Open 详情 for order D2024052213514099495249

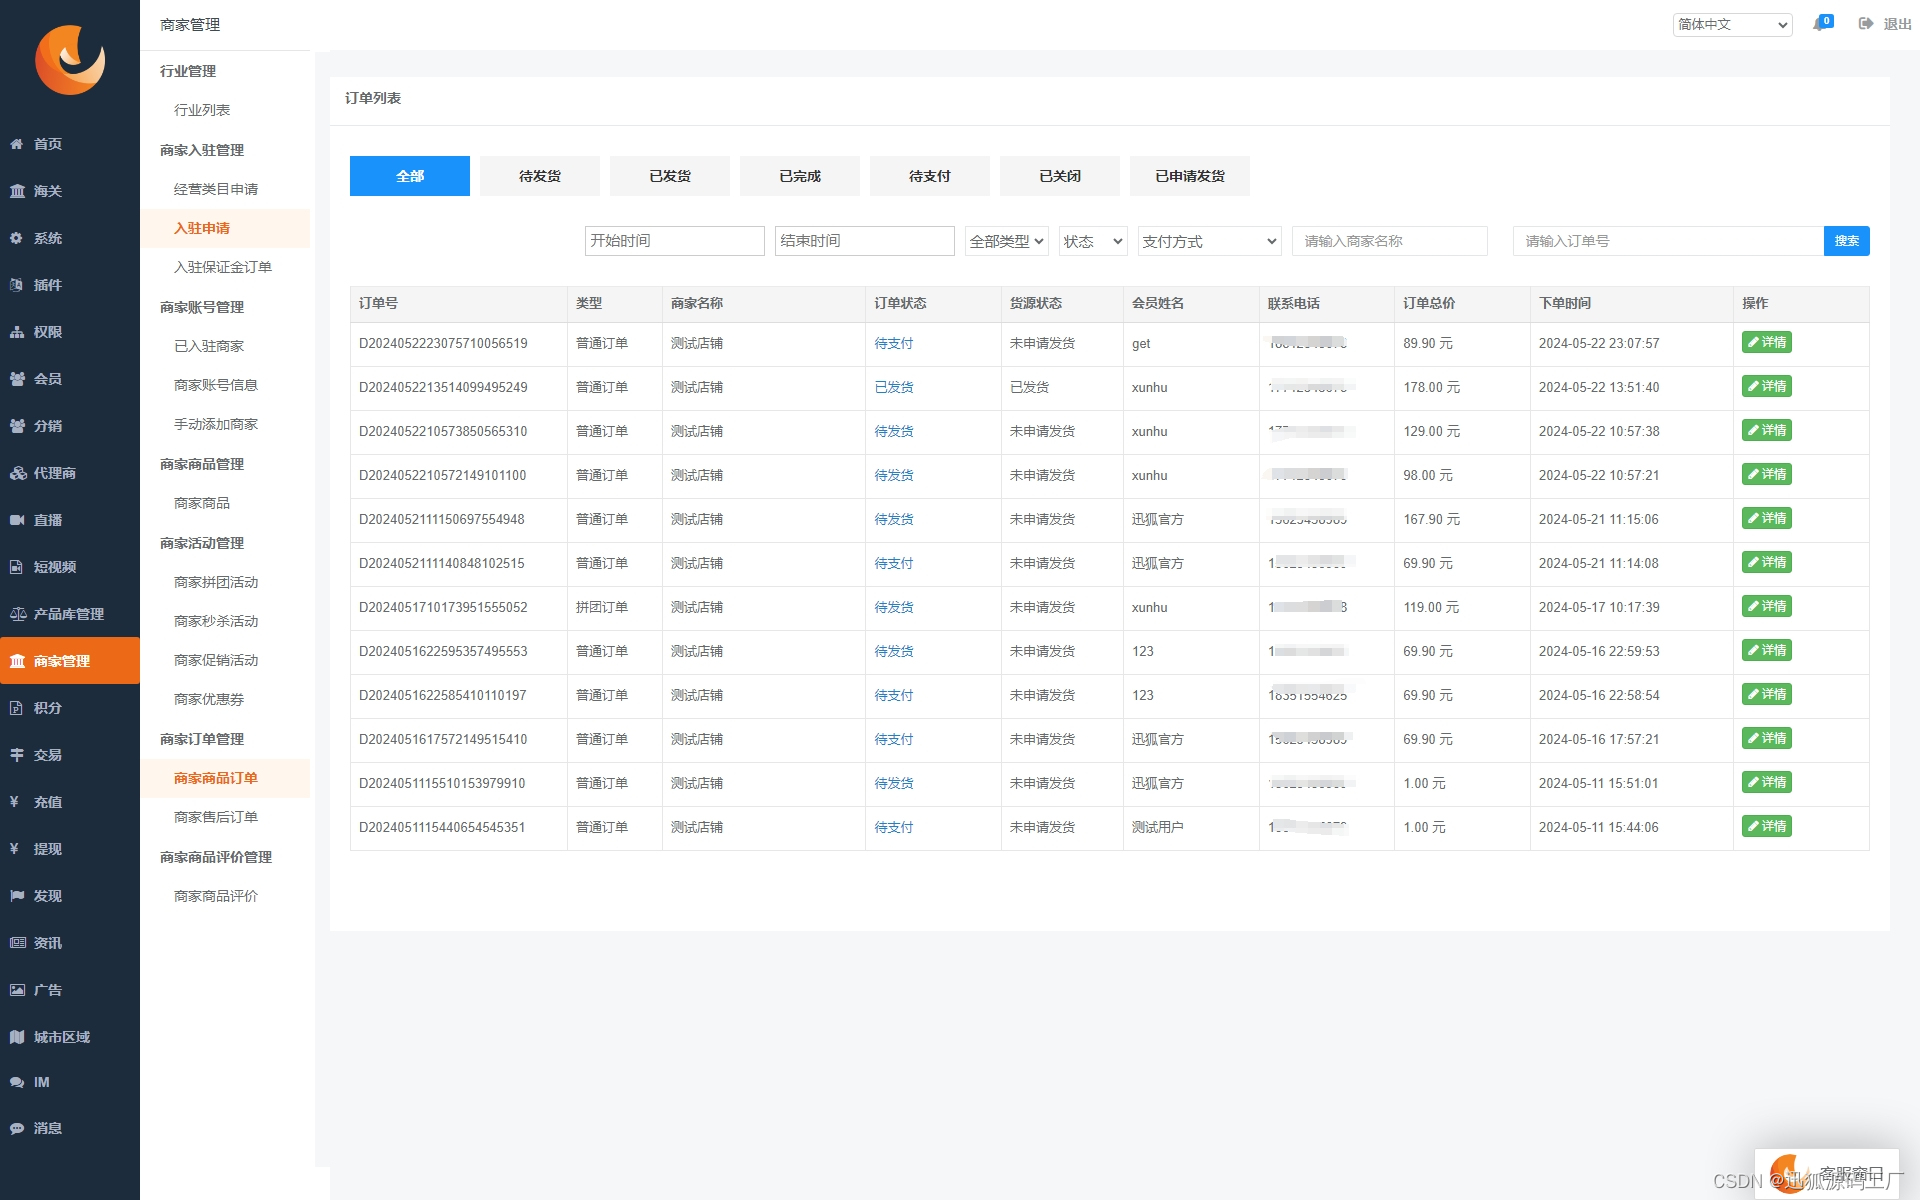click(x=1766, y=387)
